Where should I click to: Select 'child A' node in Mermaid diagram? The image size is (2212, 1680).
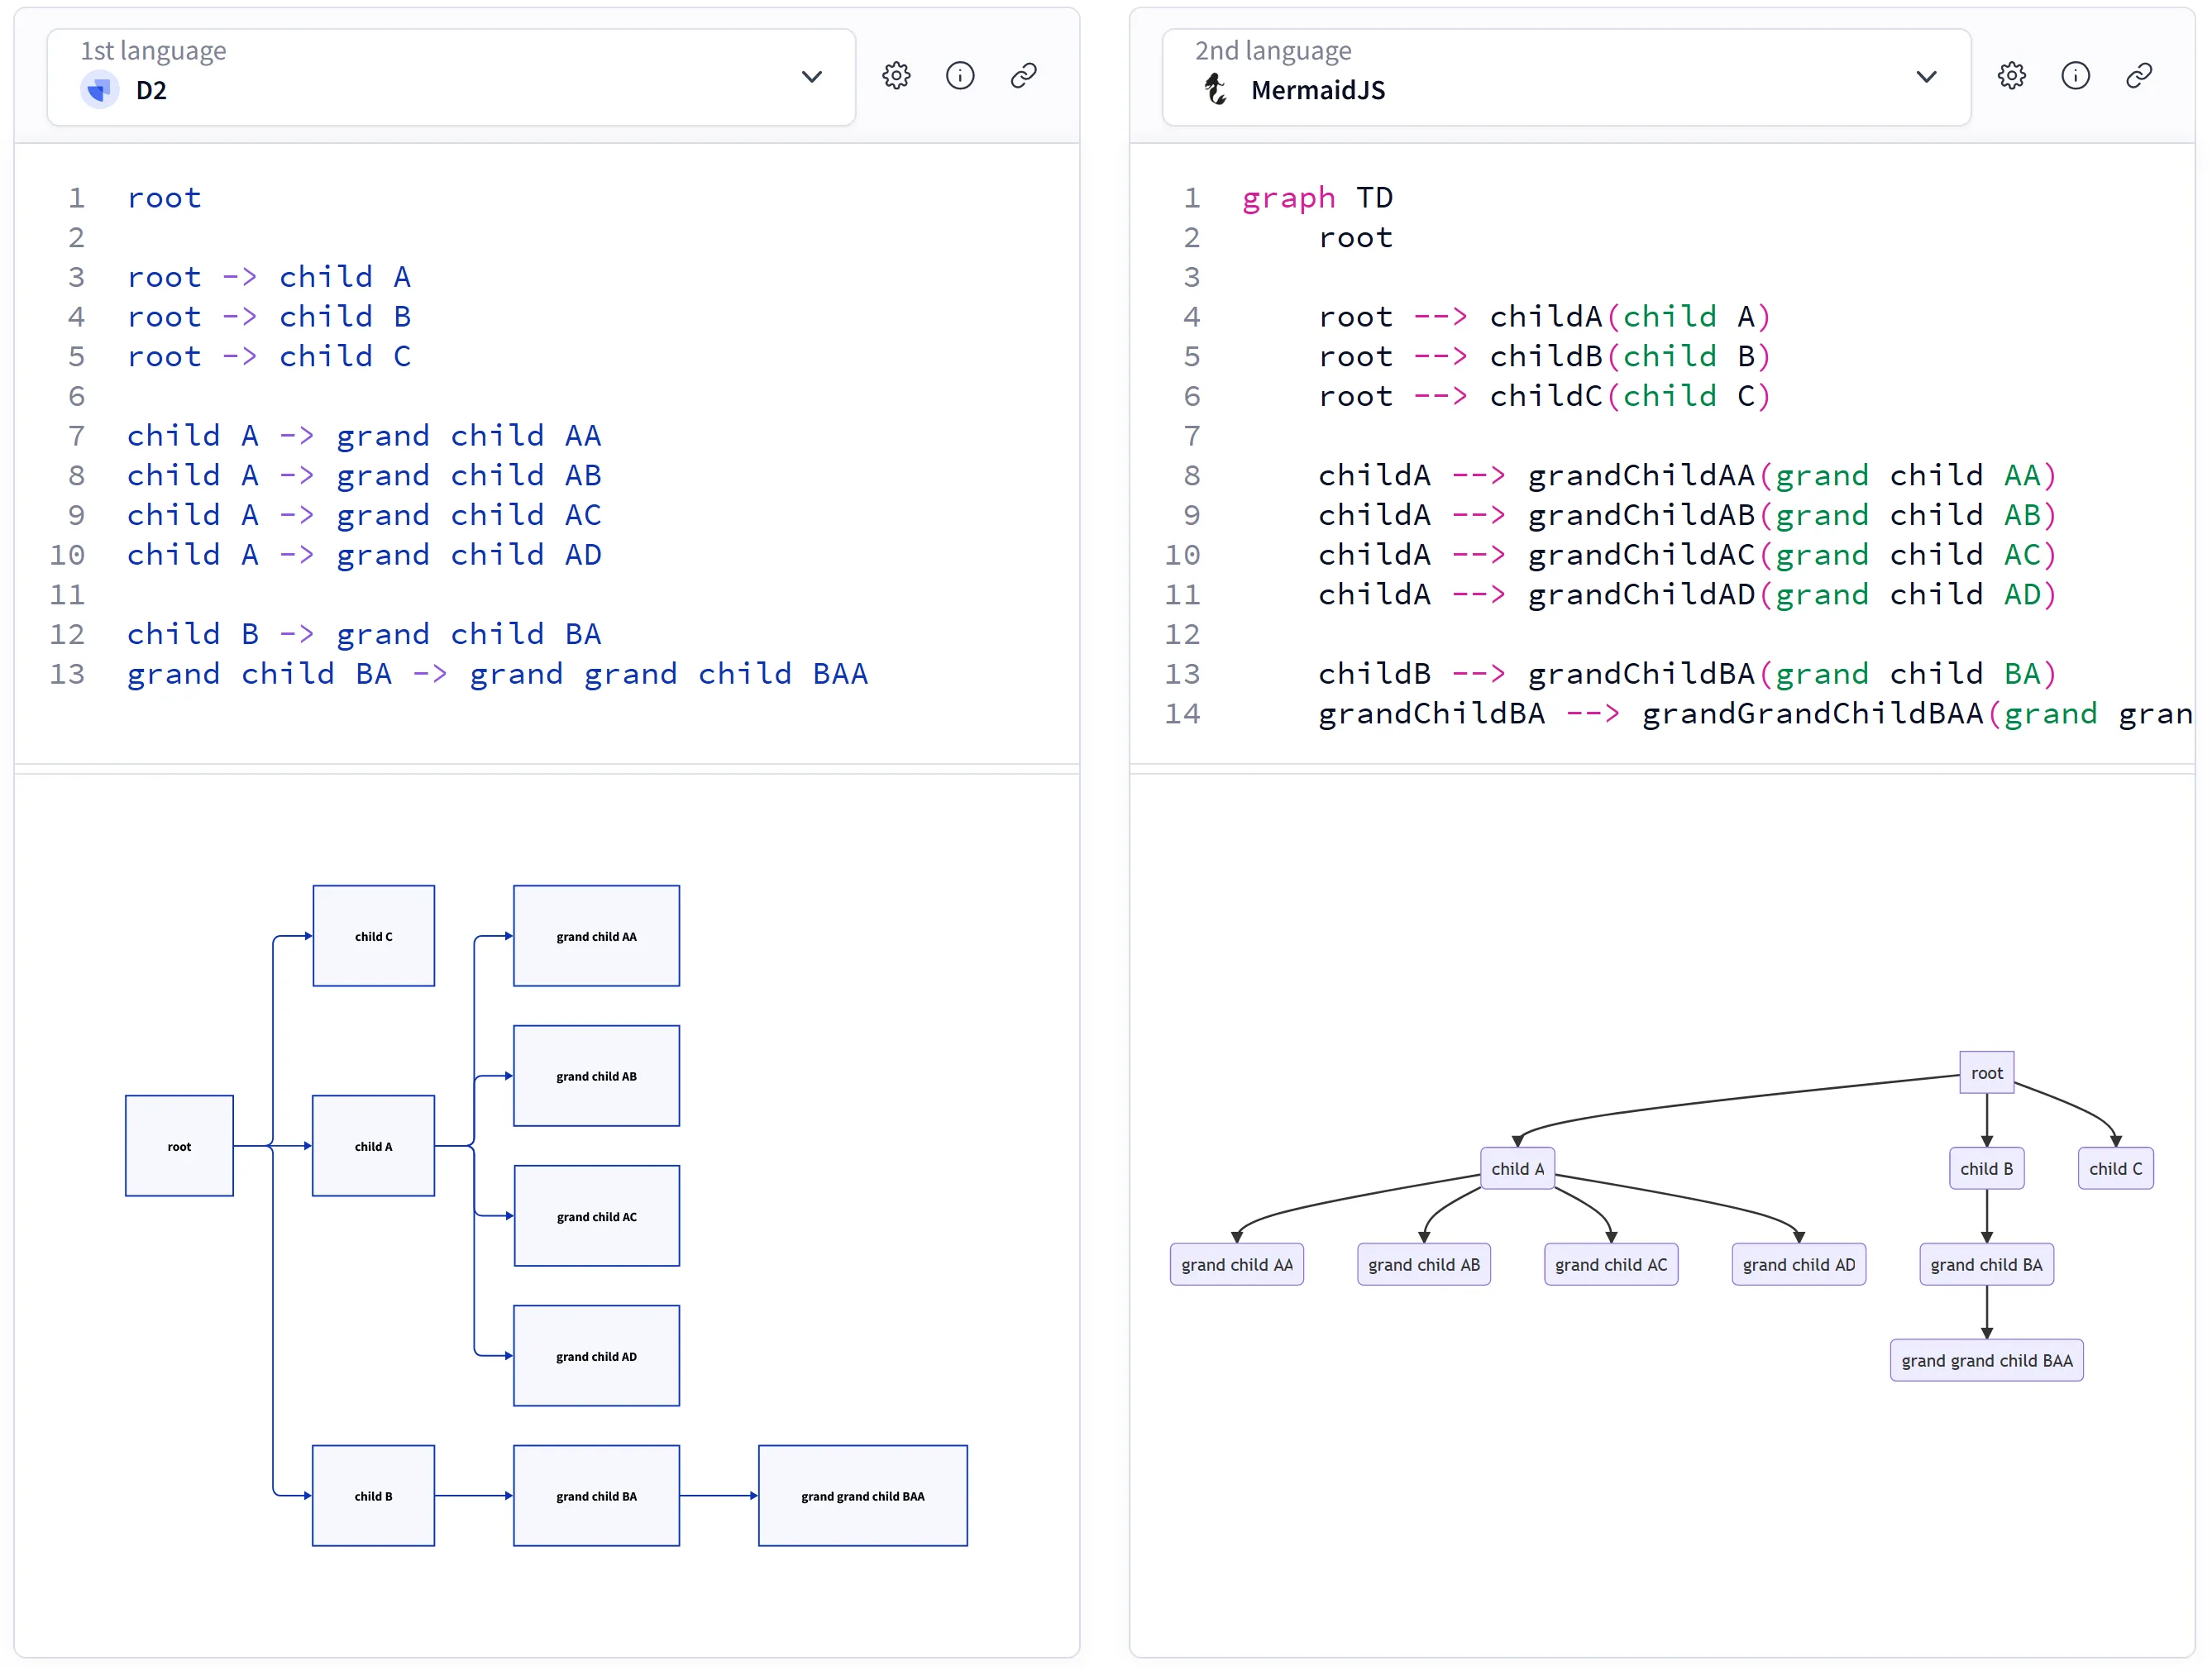(1517, 1168)
